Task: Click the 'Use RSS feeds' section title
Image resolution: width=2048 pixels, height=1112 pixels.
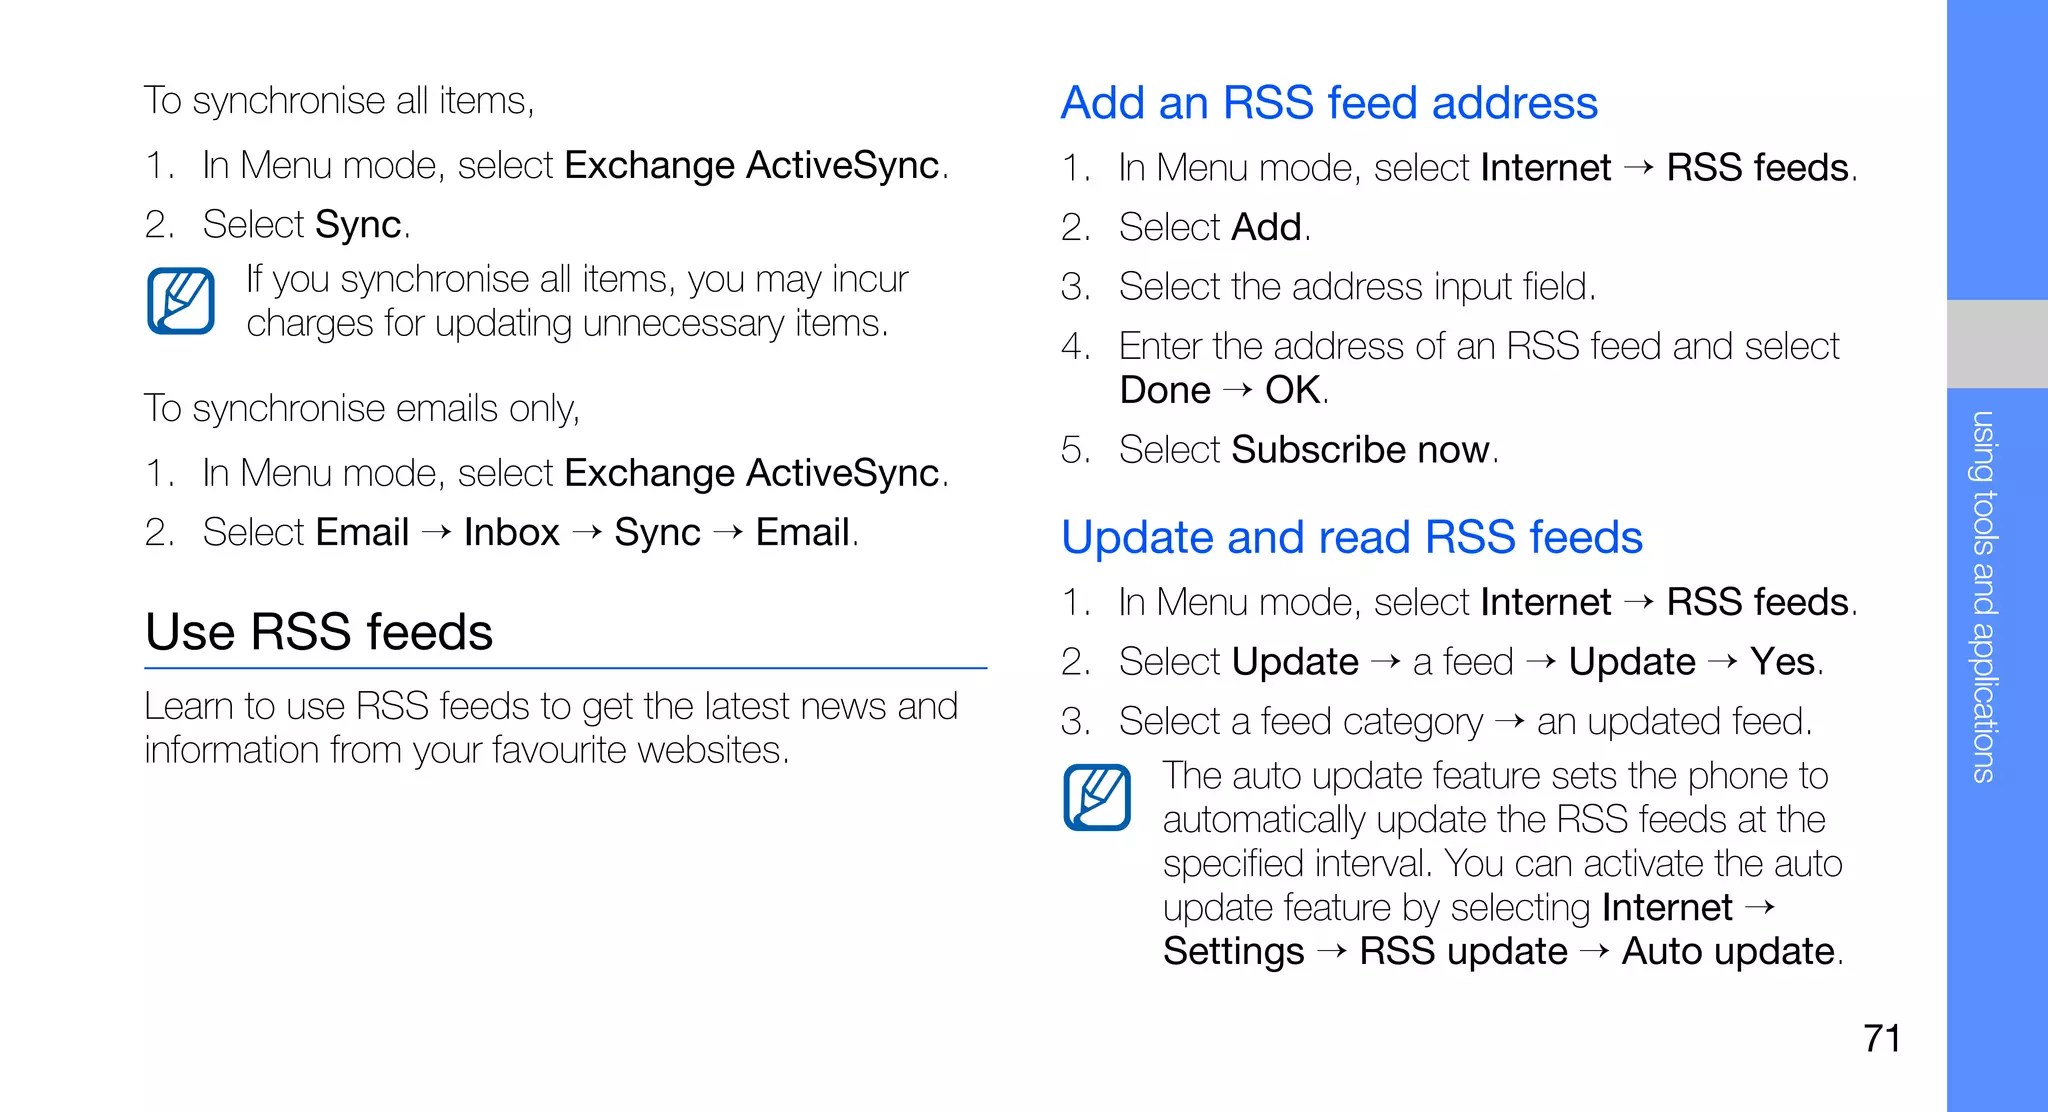Action: tap(319, 632)
